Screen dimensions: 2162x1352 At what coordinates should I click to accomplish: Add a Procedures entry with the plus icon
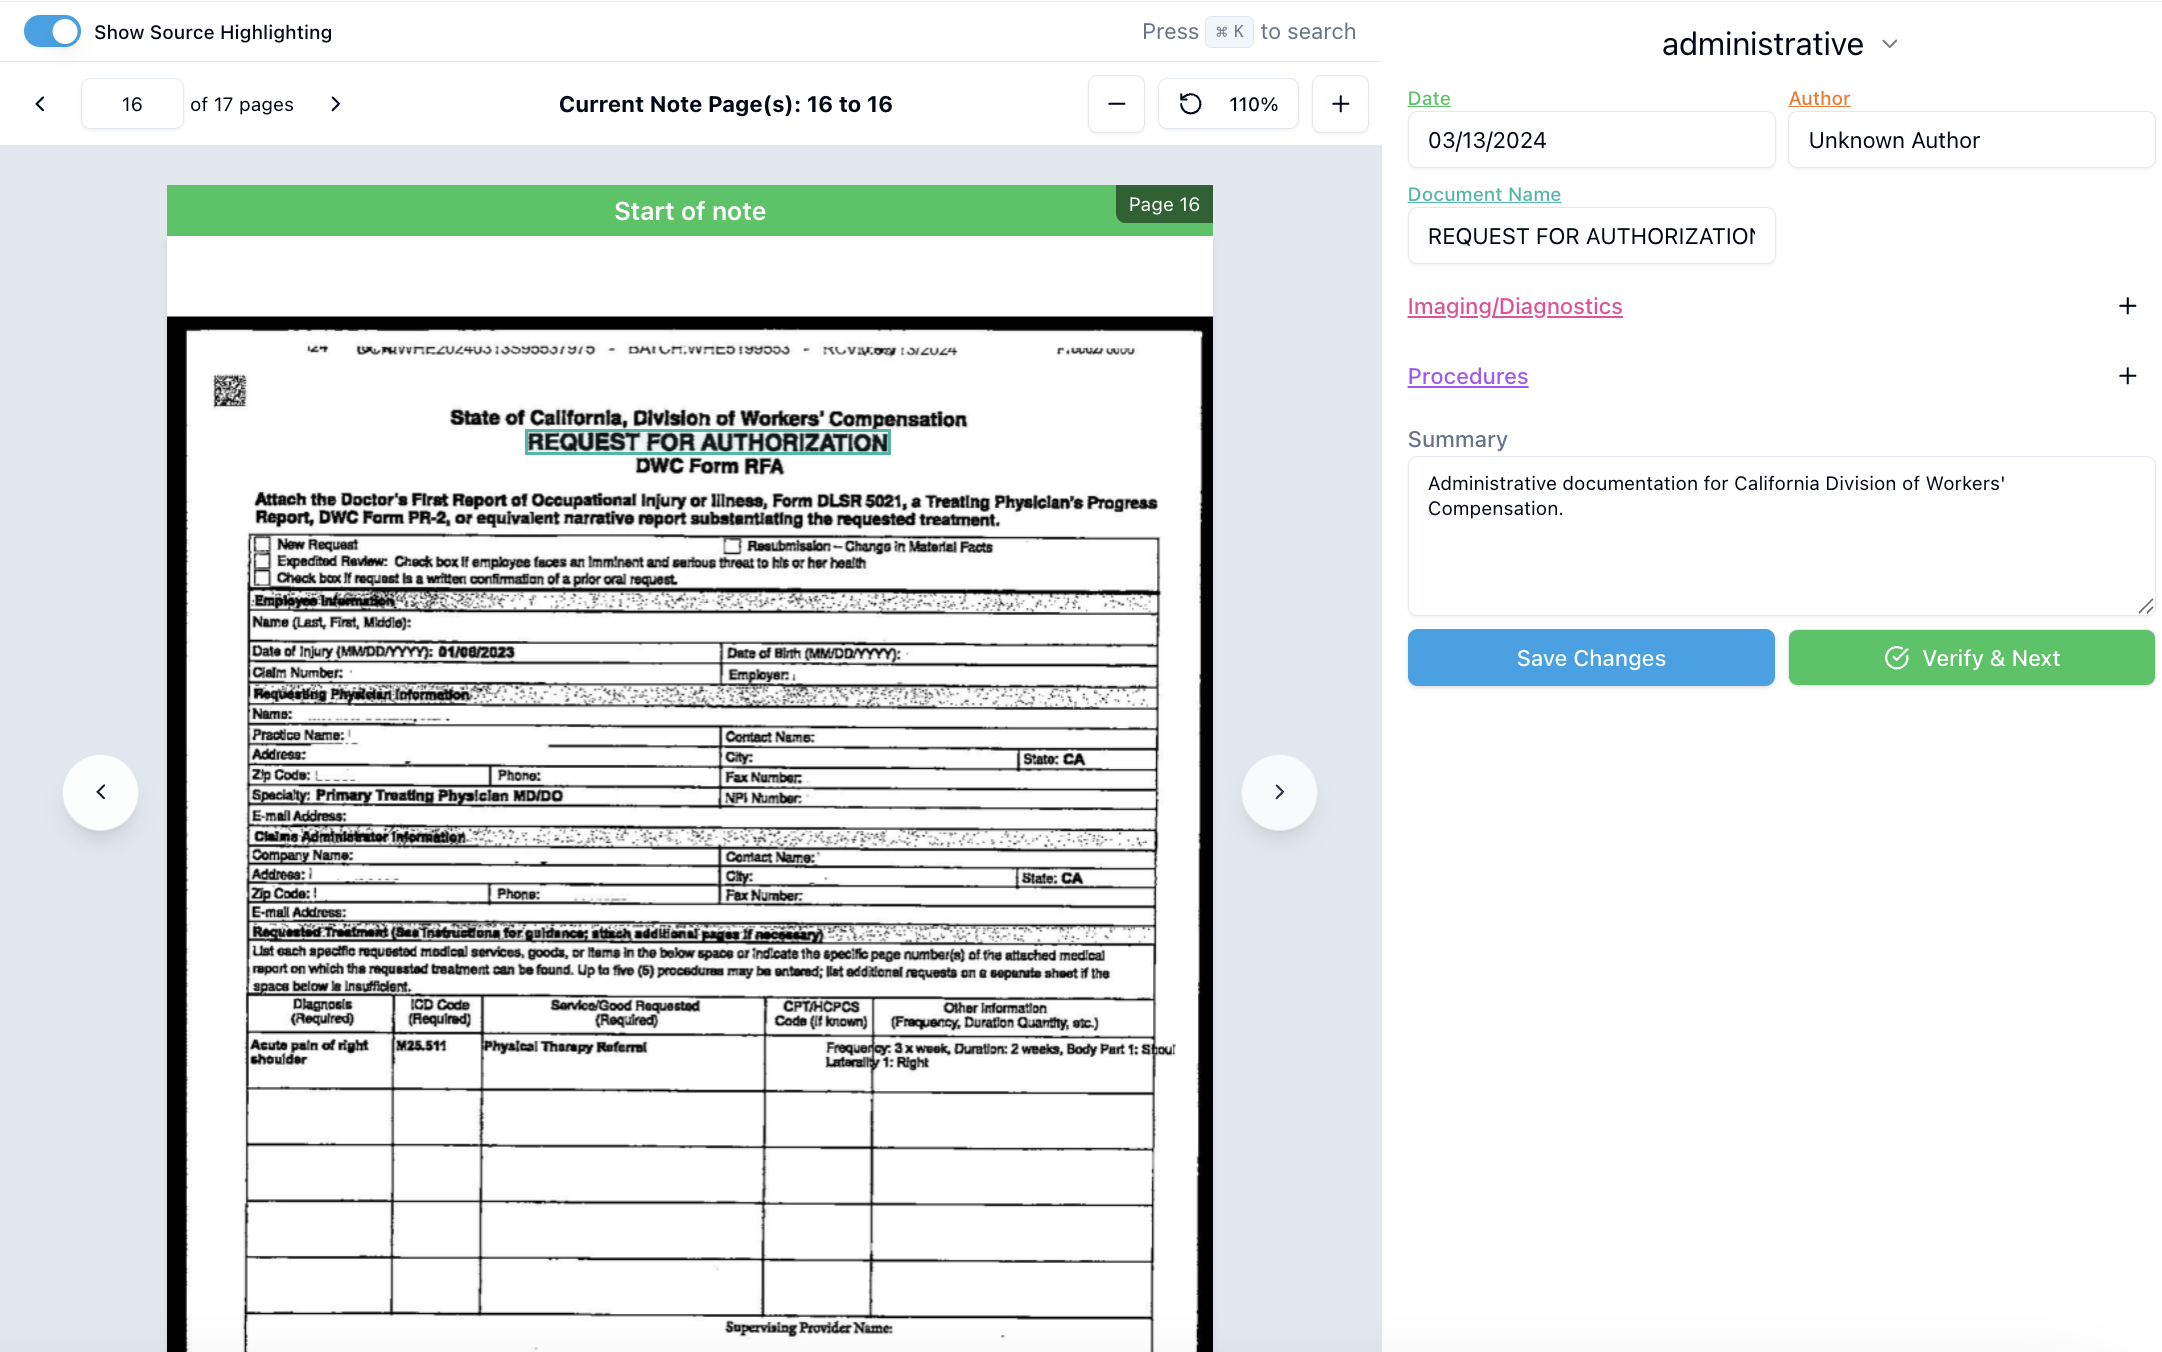pos(2127,376)
